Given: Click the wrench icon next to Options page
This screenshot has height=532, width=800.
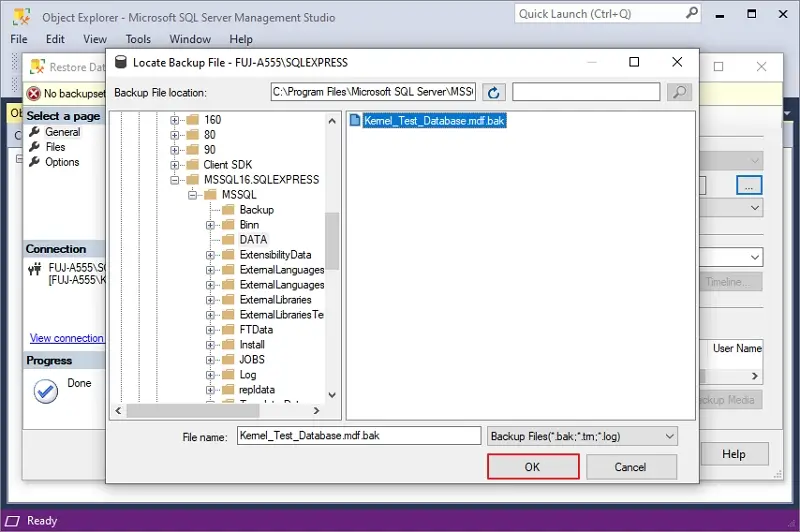Looking at the screenshot, I should coord(34,162).
